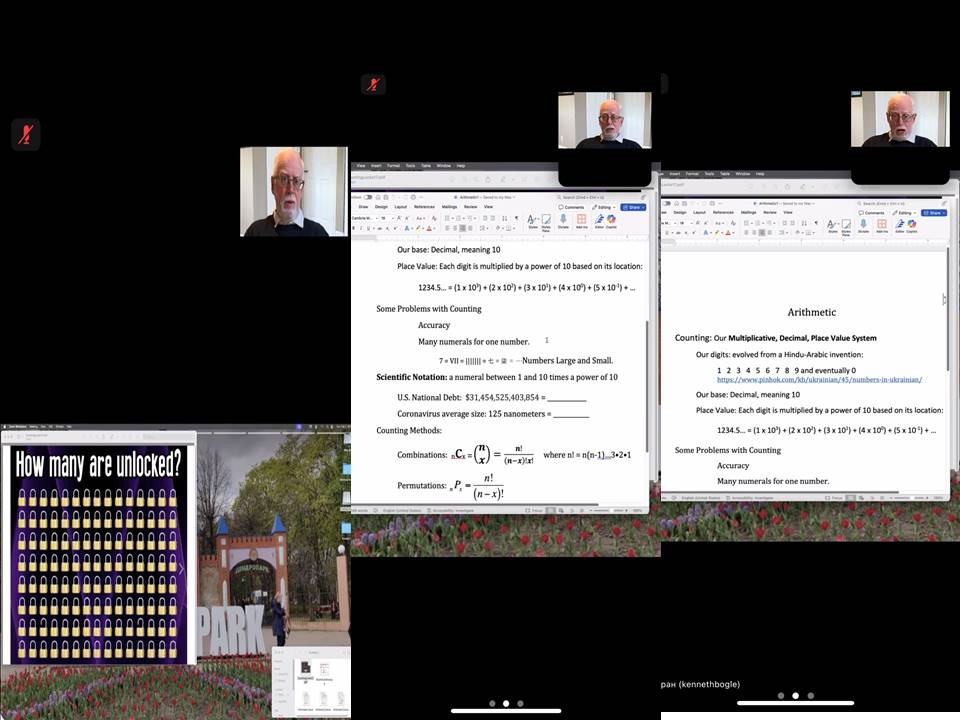Viewport: 960px width, 720px height.
Task: Click the Styles gallery icon in right Word window
Action: (831, 222)
